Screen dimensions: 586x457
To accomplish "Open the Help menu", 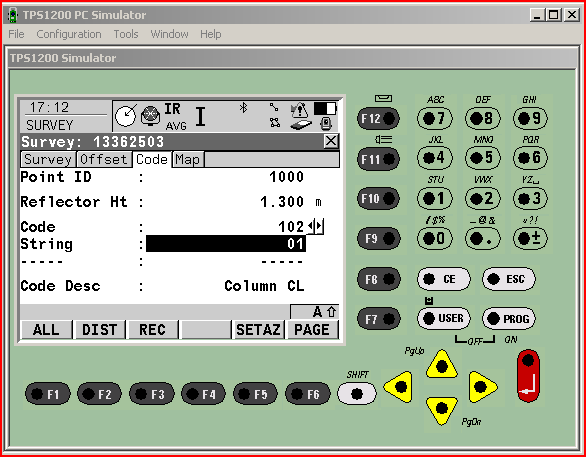I will pos(210,34).
